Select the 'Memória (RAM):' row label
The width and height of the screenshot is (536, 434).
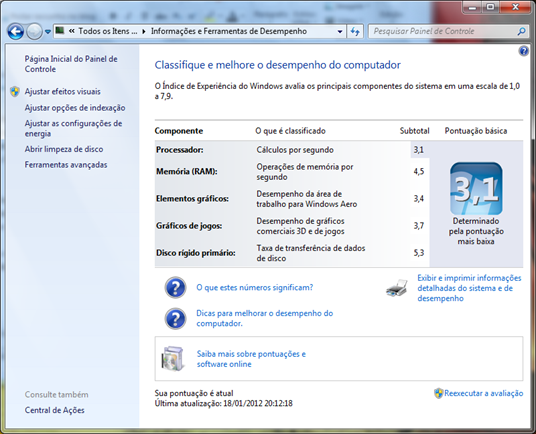pos(187,171)
